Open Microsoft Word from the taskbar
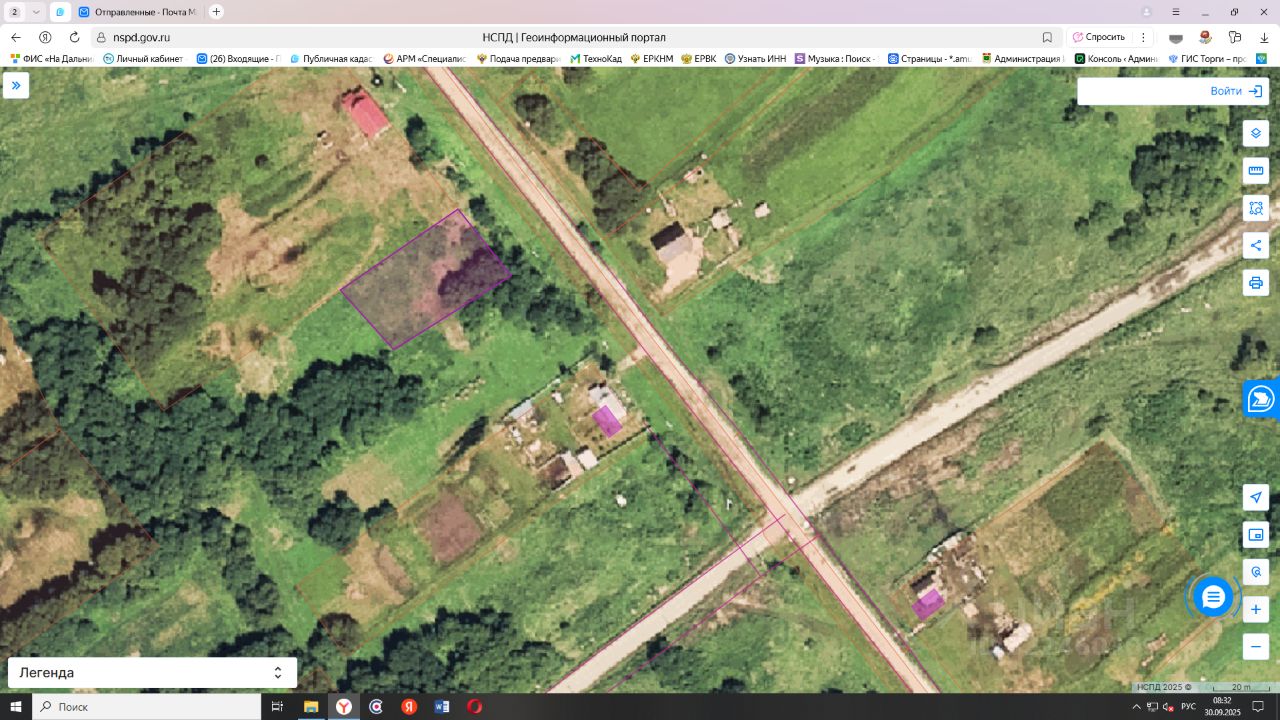This screenshot has height=720, width=1280. coord(442,707)
